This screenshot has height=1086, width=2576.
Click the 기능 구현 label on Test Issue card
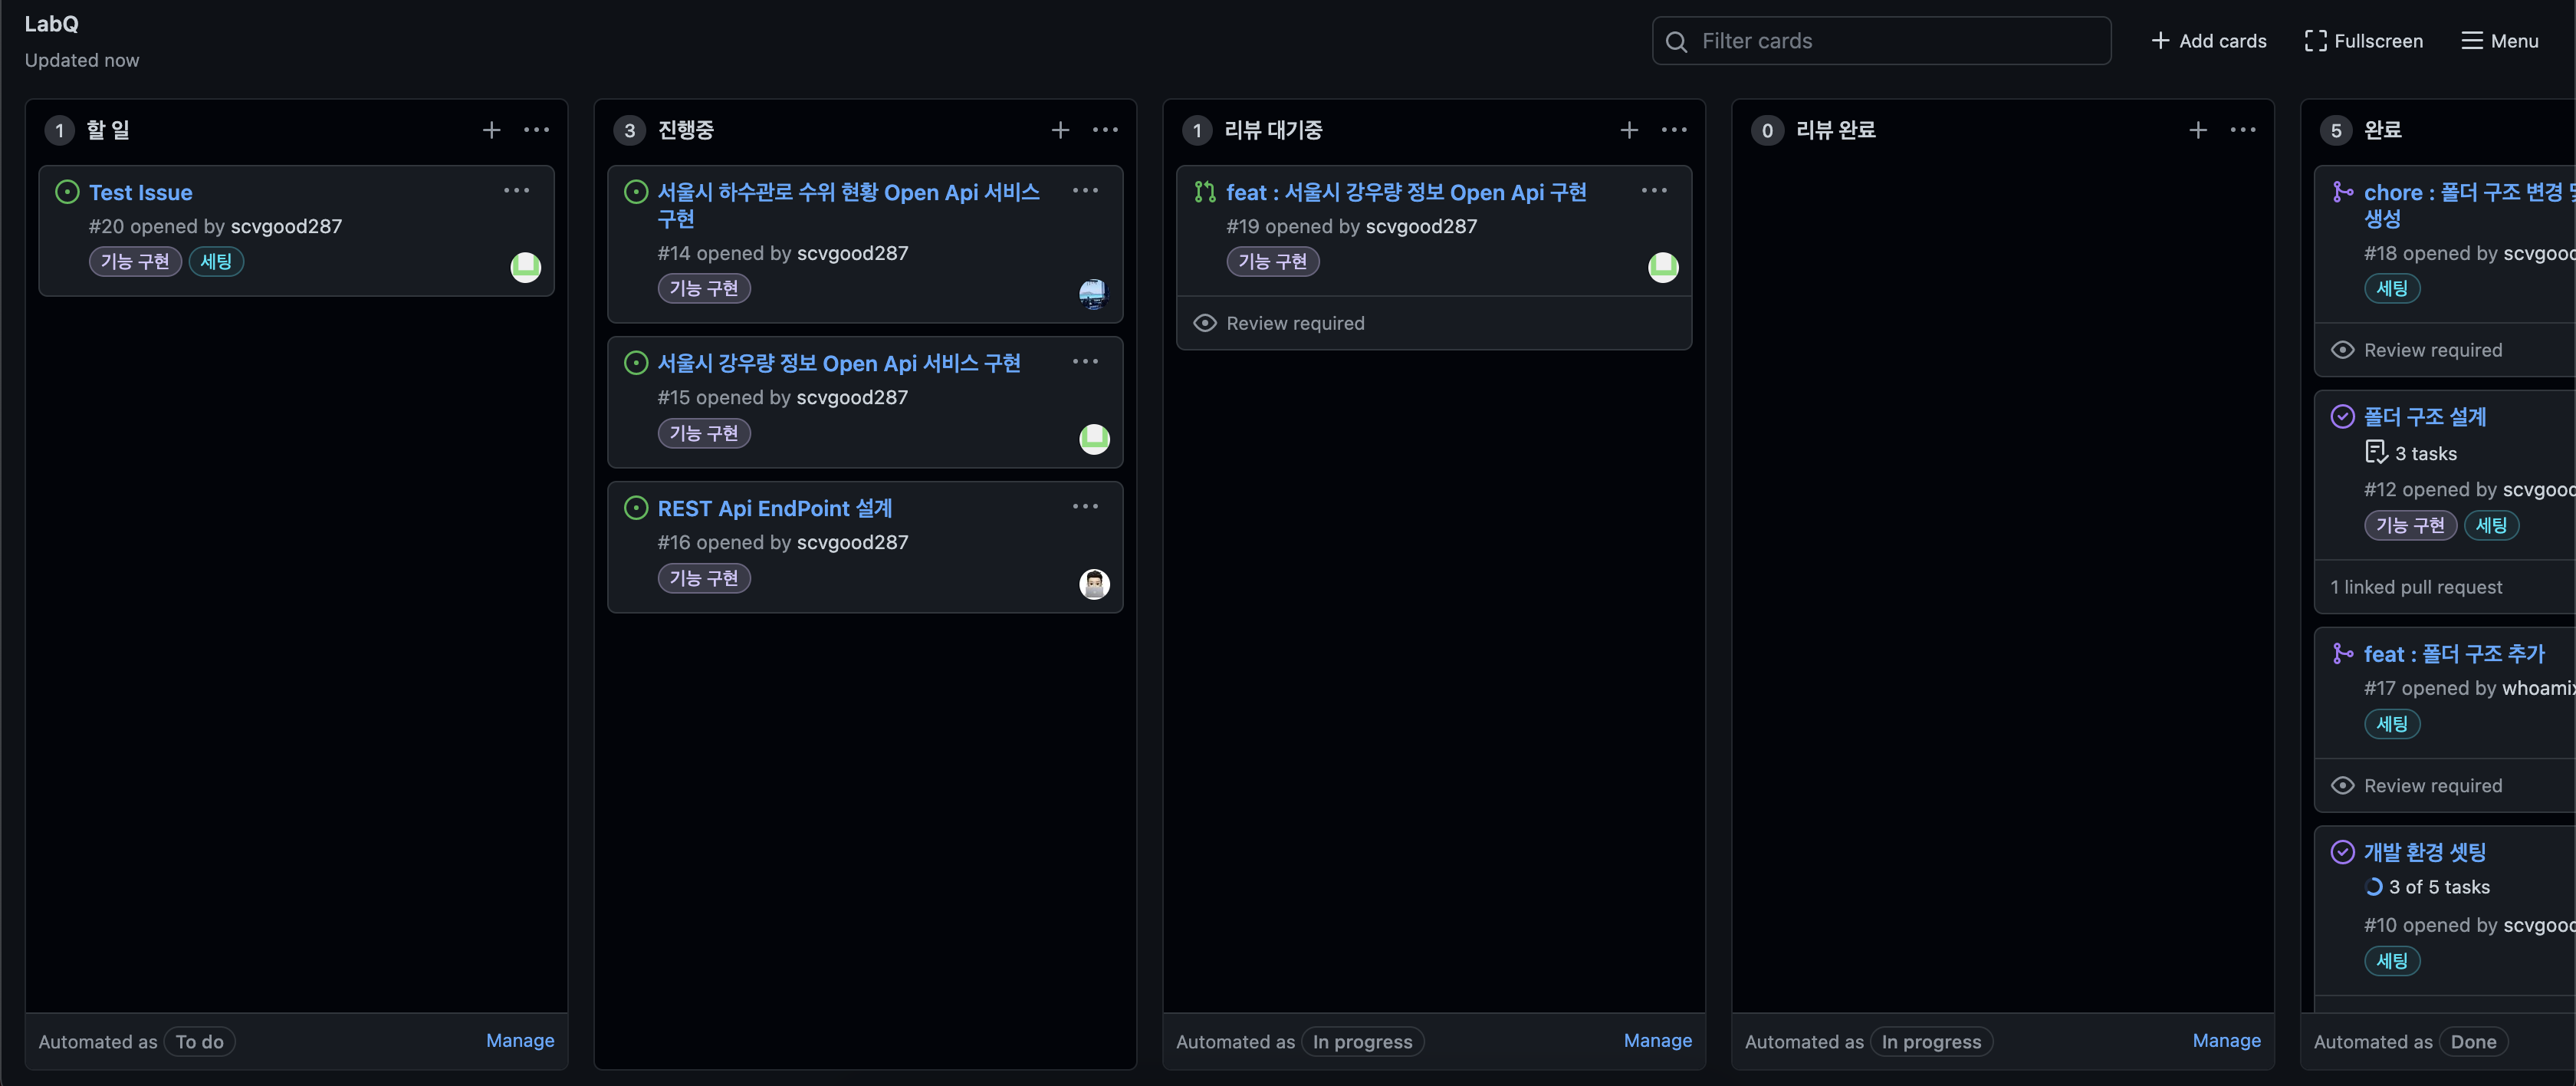click(x=135, y=262)
